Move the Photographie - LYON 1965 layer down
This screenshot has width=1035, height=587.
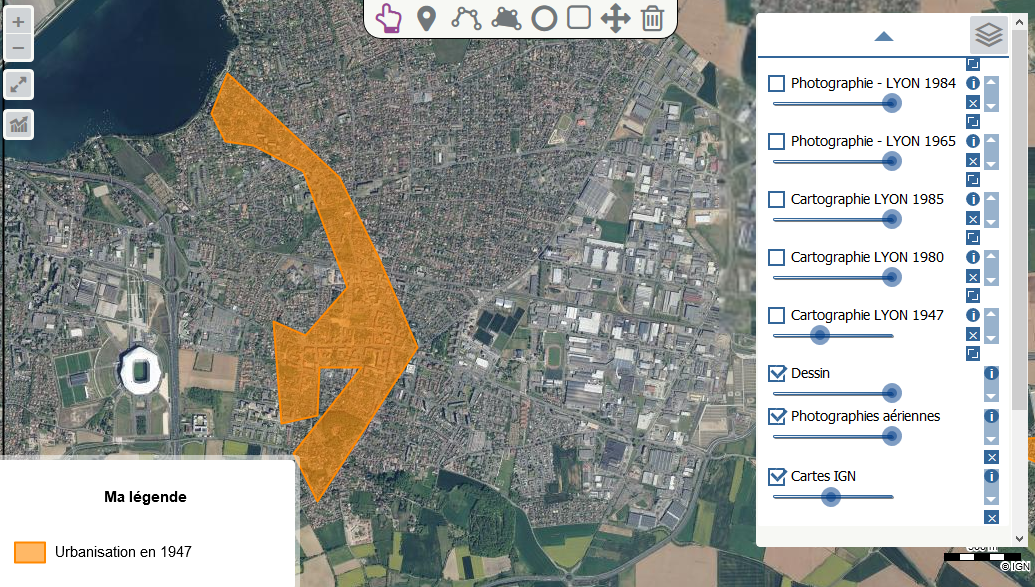(x=991, y=164)
